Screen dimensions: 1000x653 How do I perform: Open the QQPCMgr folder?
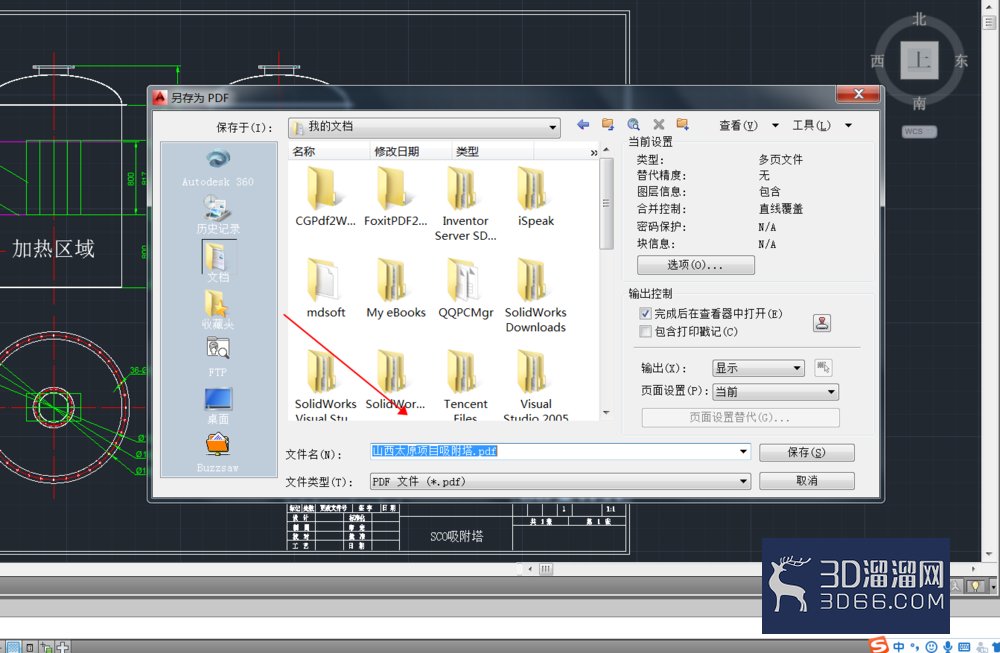coord(466,288)
